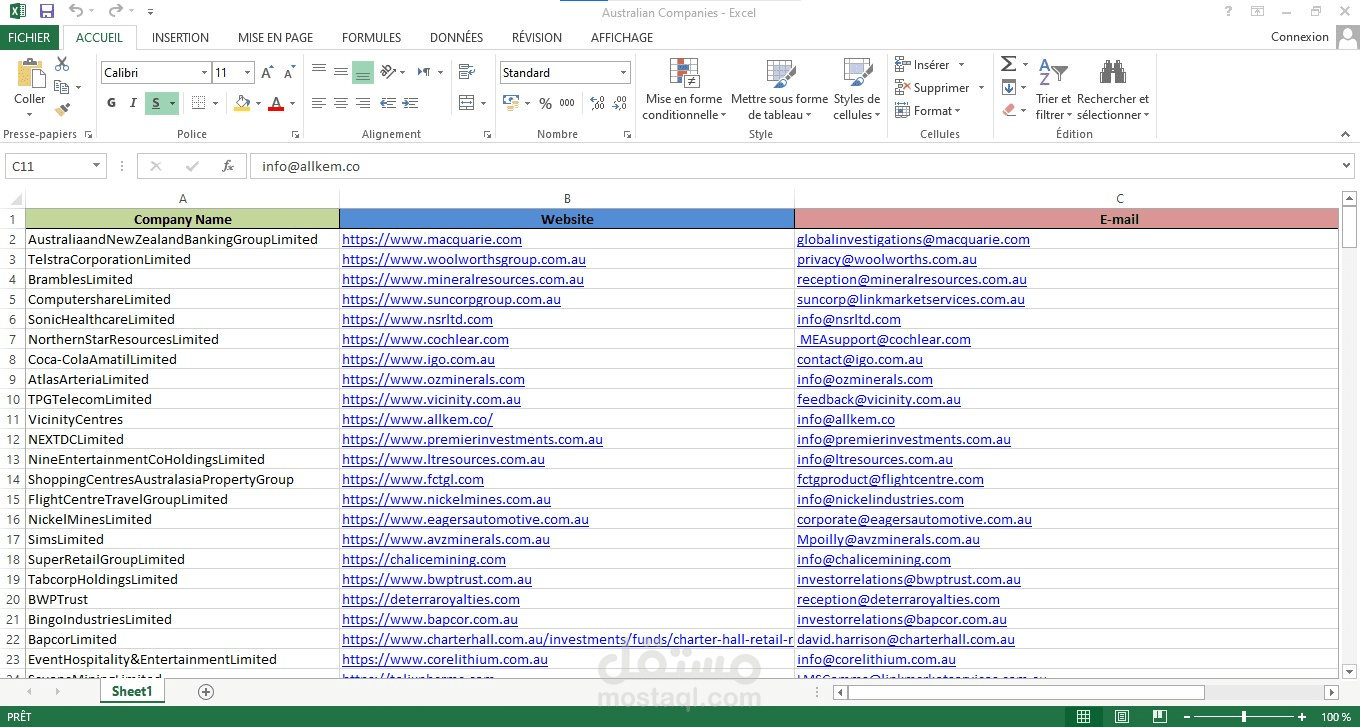Click the Save floppy disk icon
Screen dimensions: 1360x727
(47, 12)
